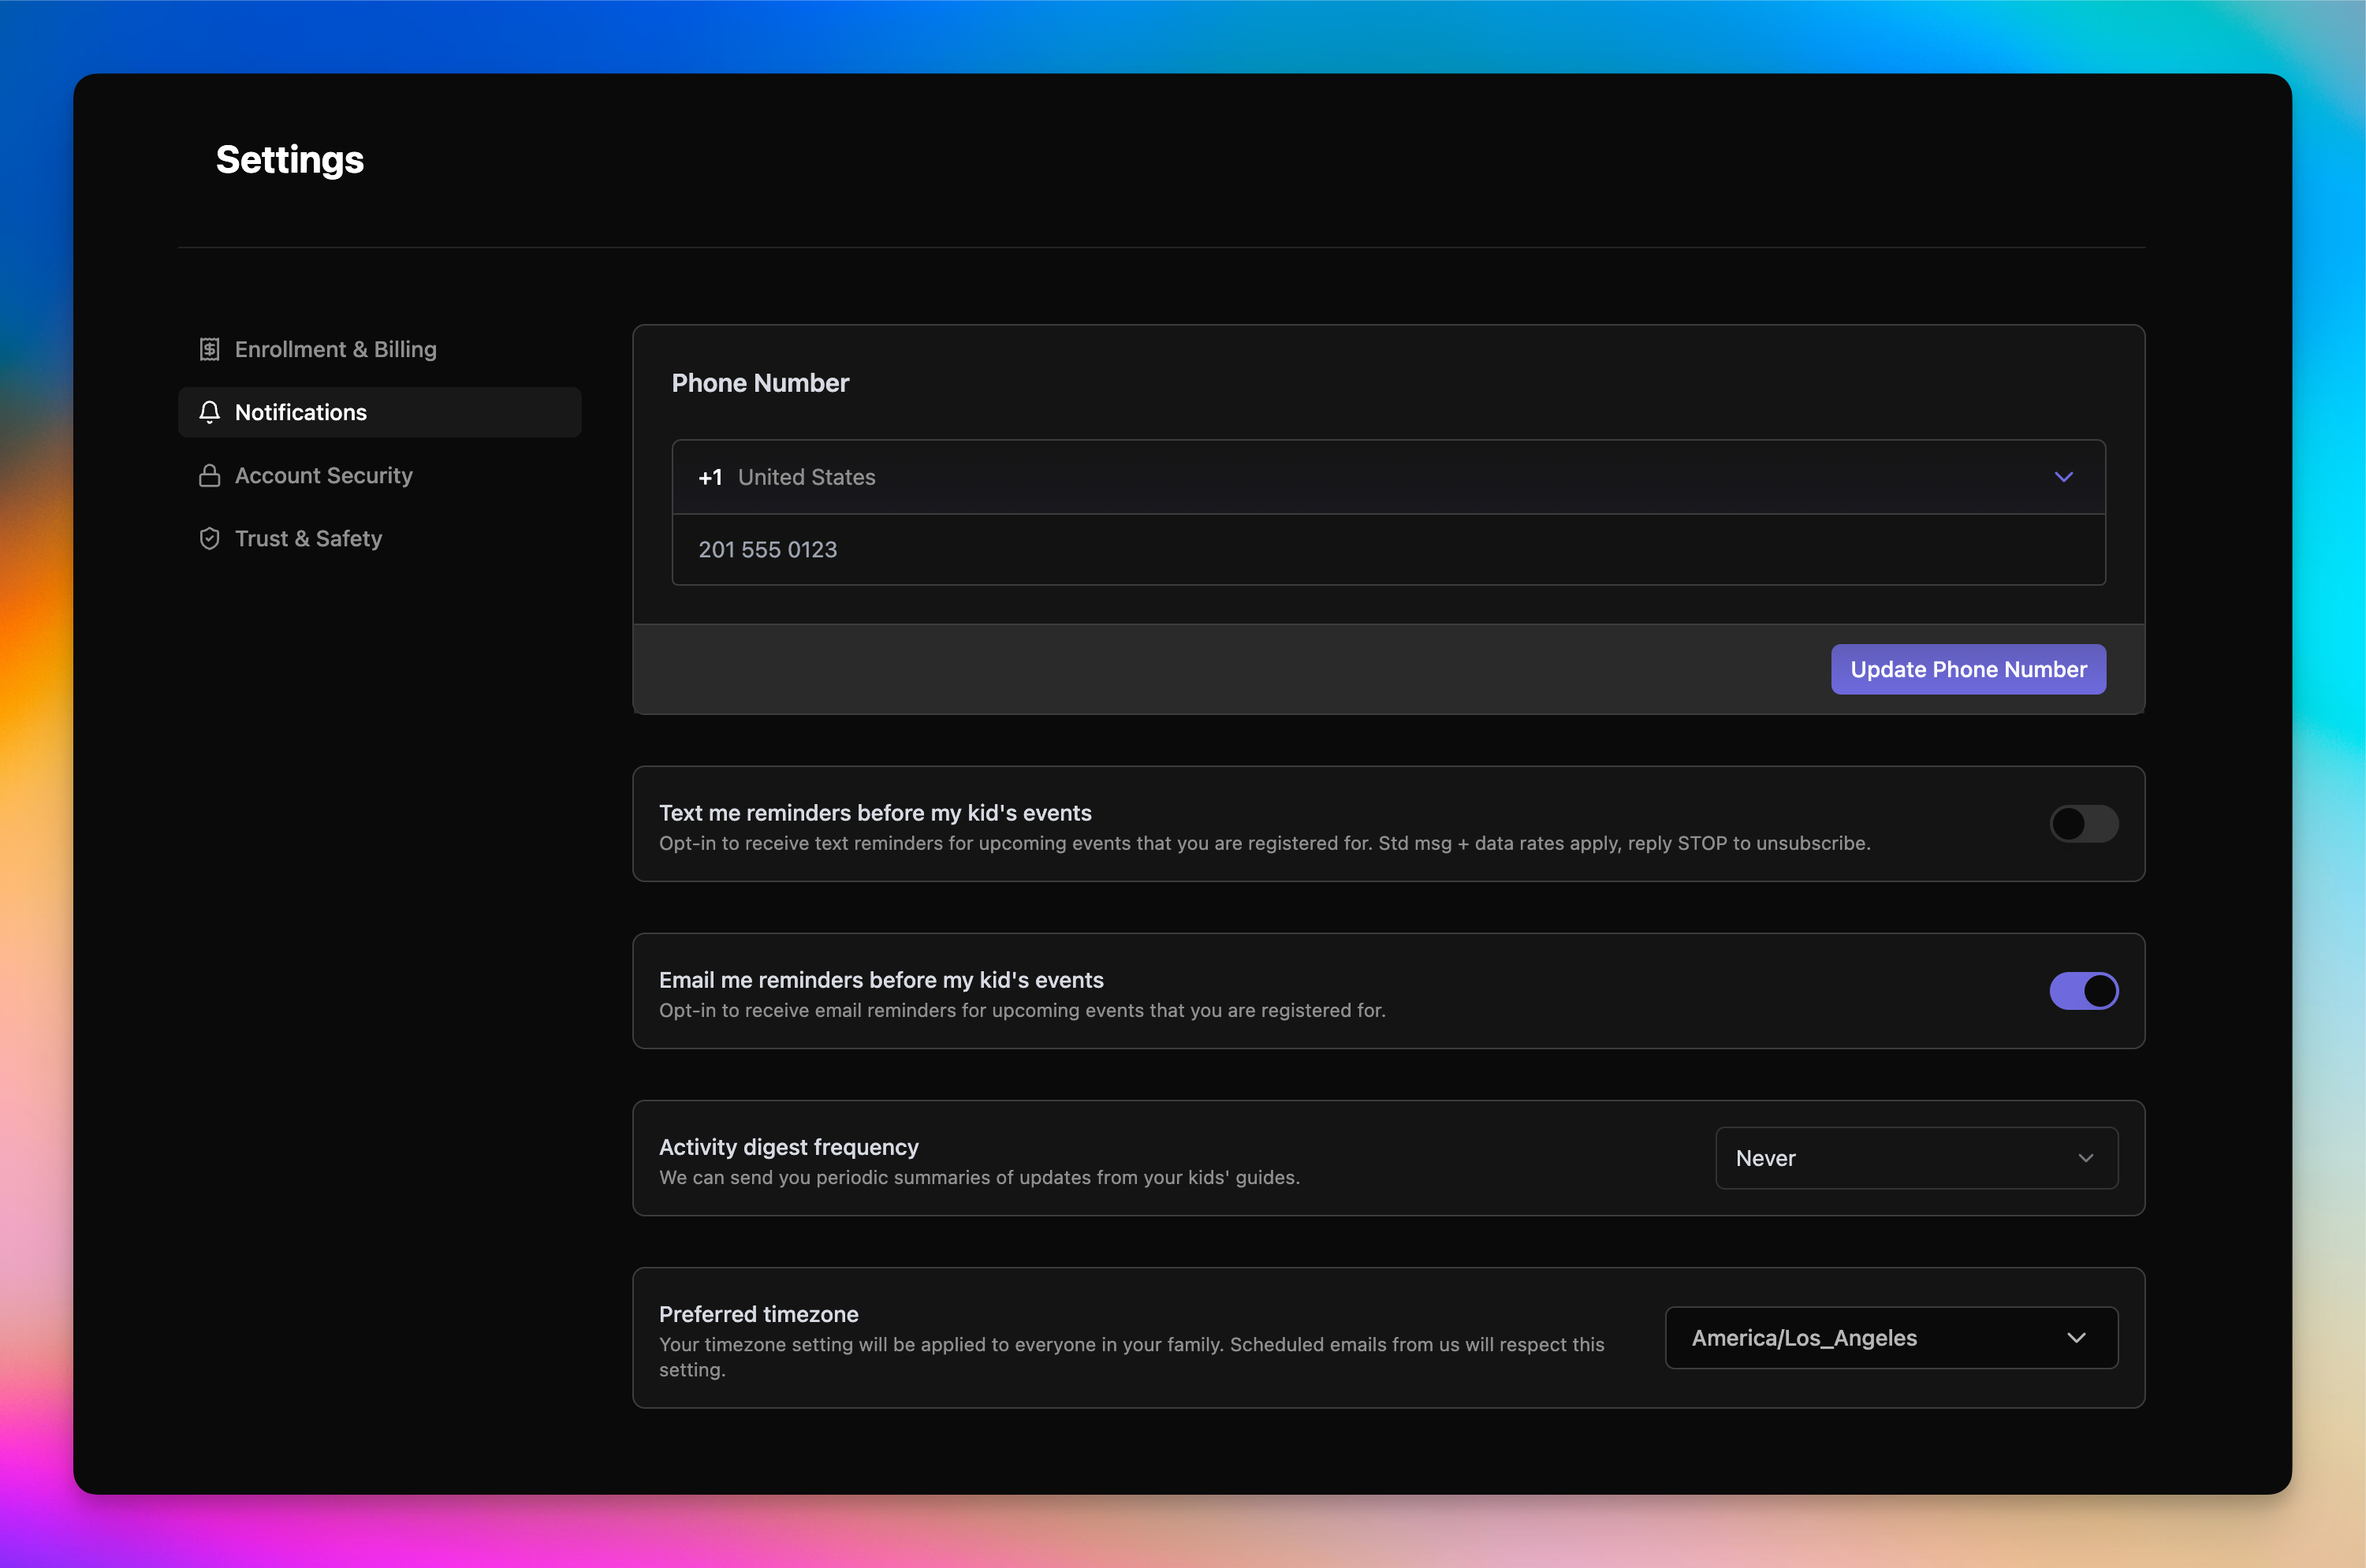This screenshot has height=1568, width=2366.
Task: Click the Notifications bell icon
Action: [209, 412]
